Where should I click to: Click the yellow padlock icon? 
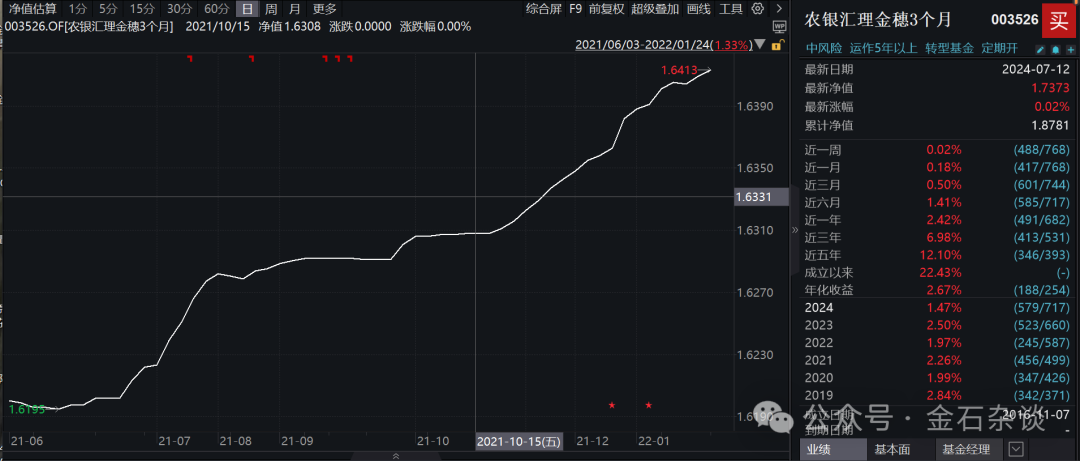click(776, 45)
